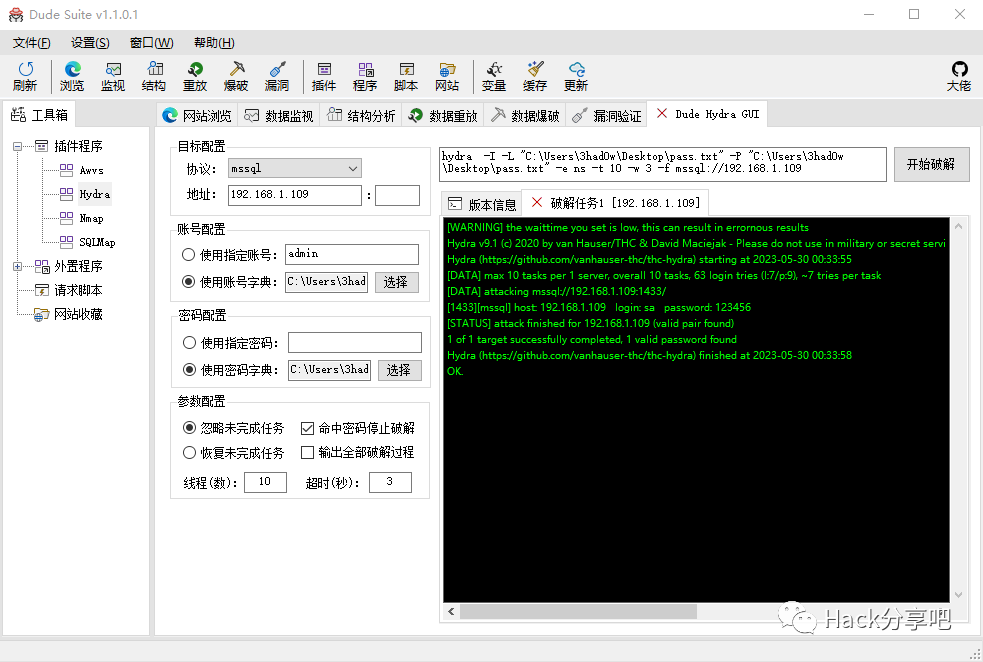Select 恢复未完成任务 radio button
Screen dimensions: 983x662
[189, 452]
